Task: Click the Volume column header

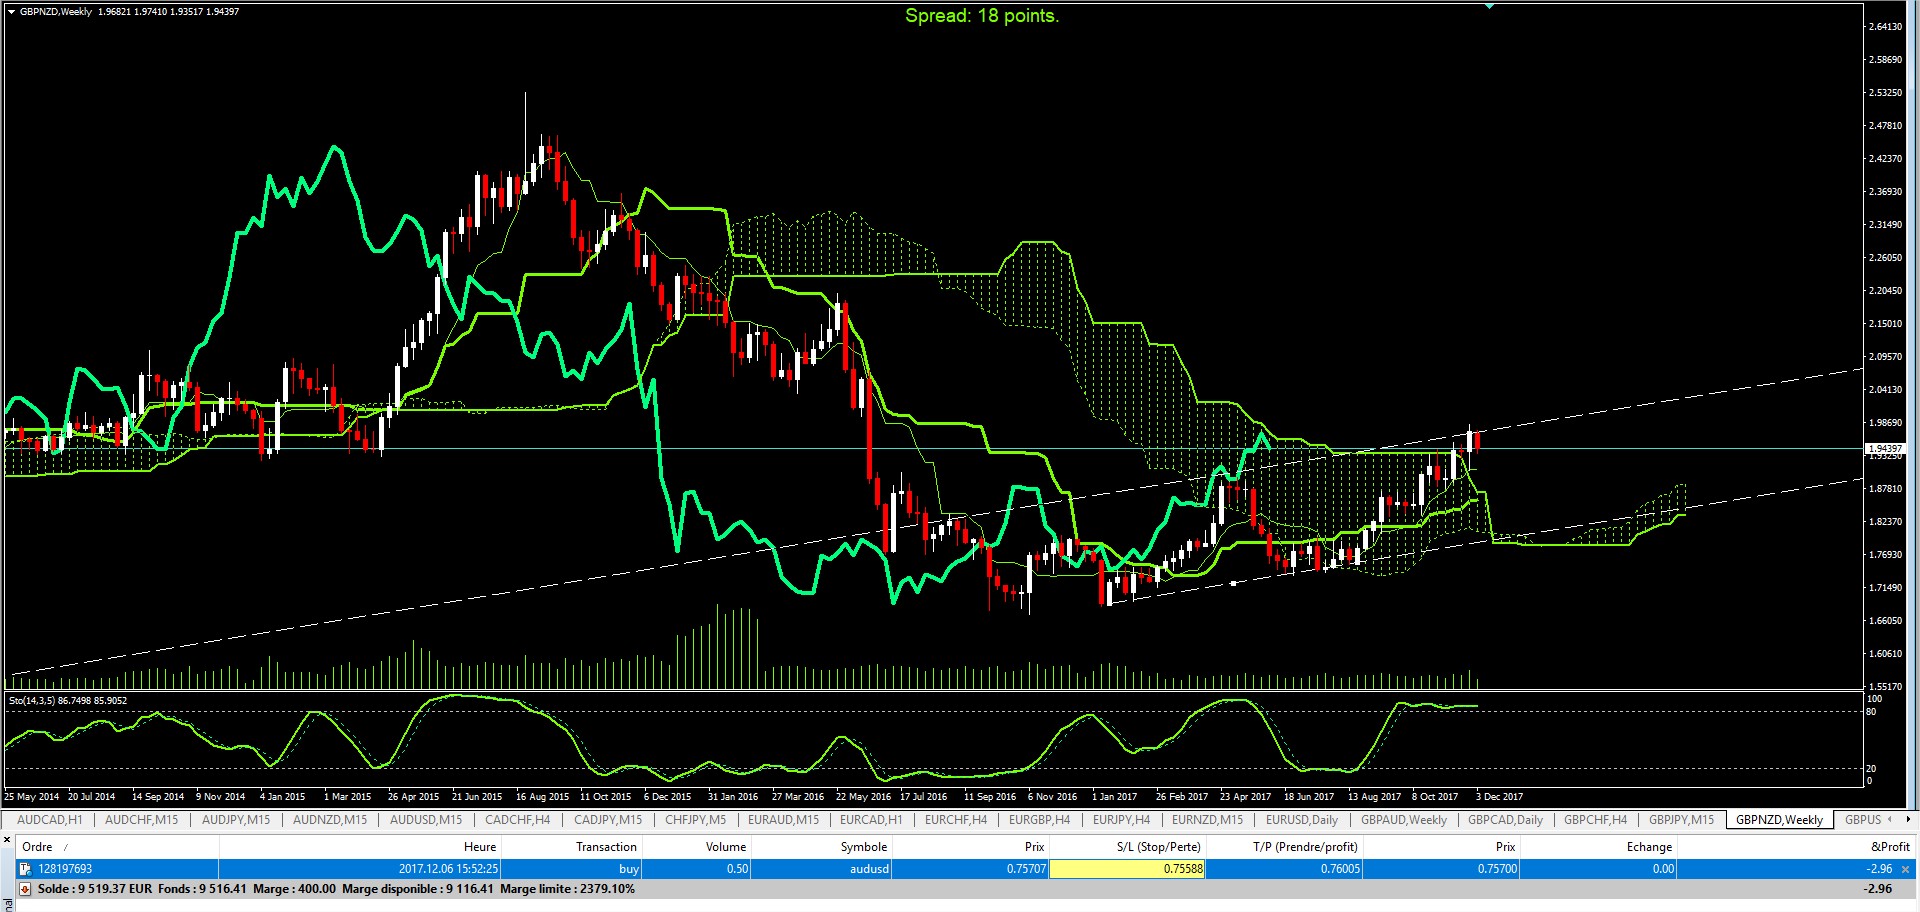Action: (x=696, y=847)
